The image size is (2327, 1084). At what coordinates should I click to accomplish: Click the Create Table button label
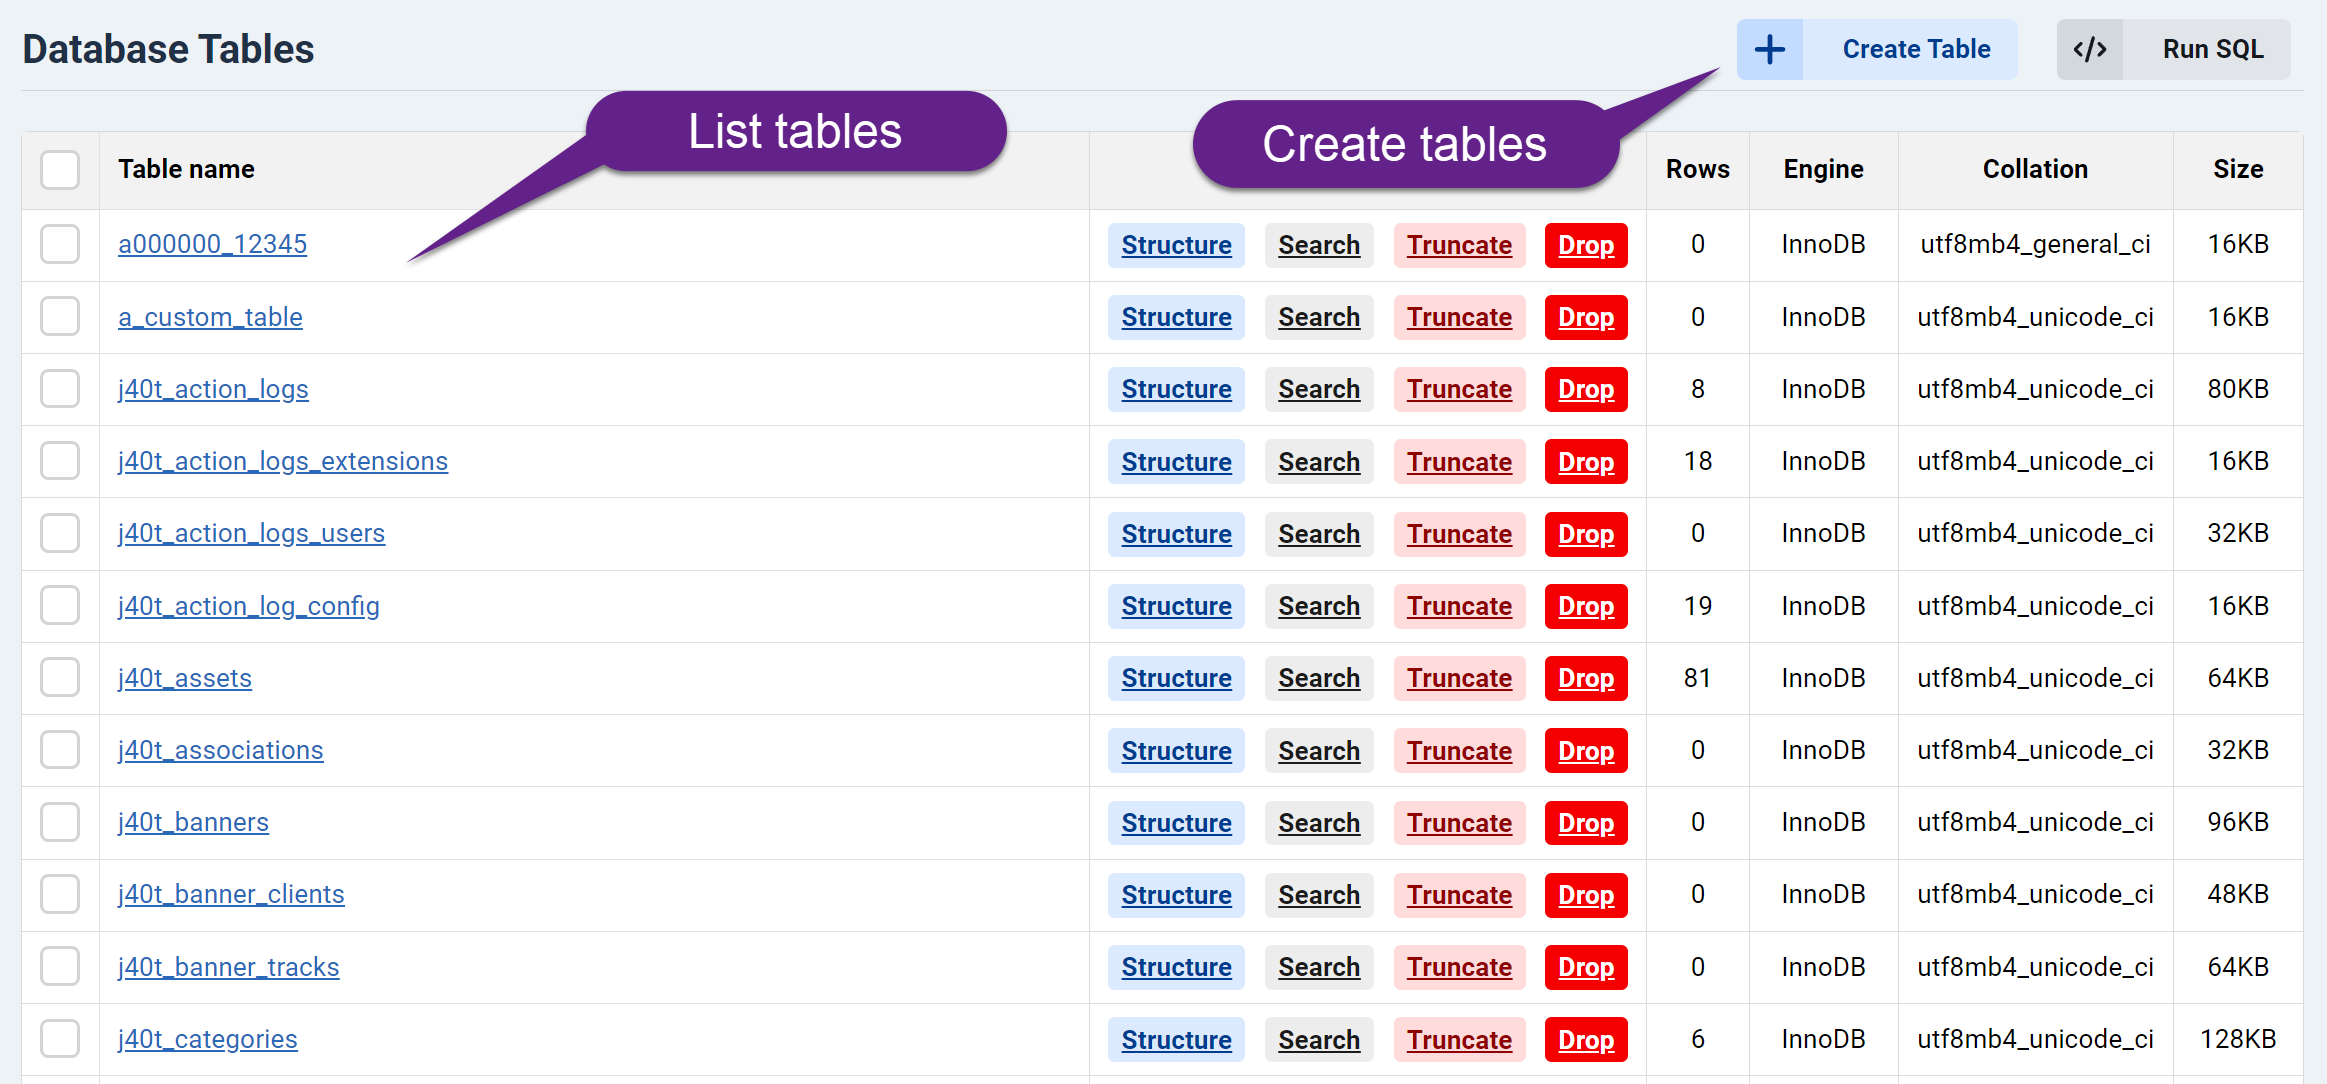tap(1916, 49)
